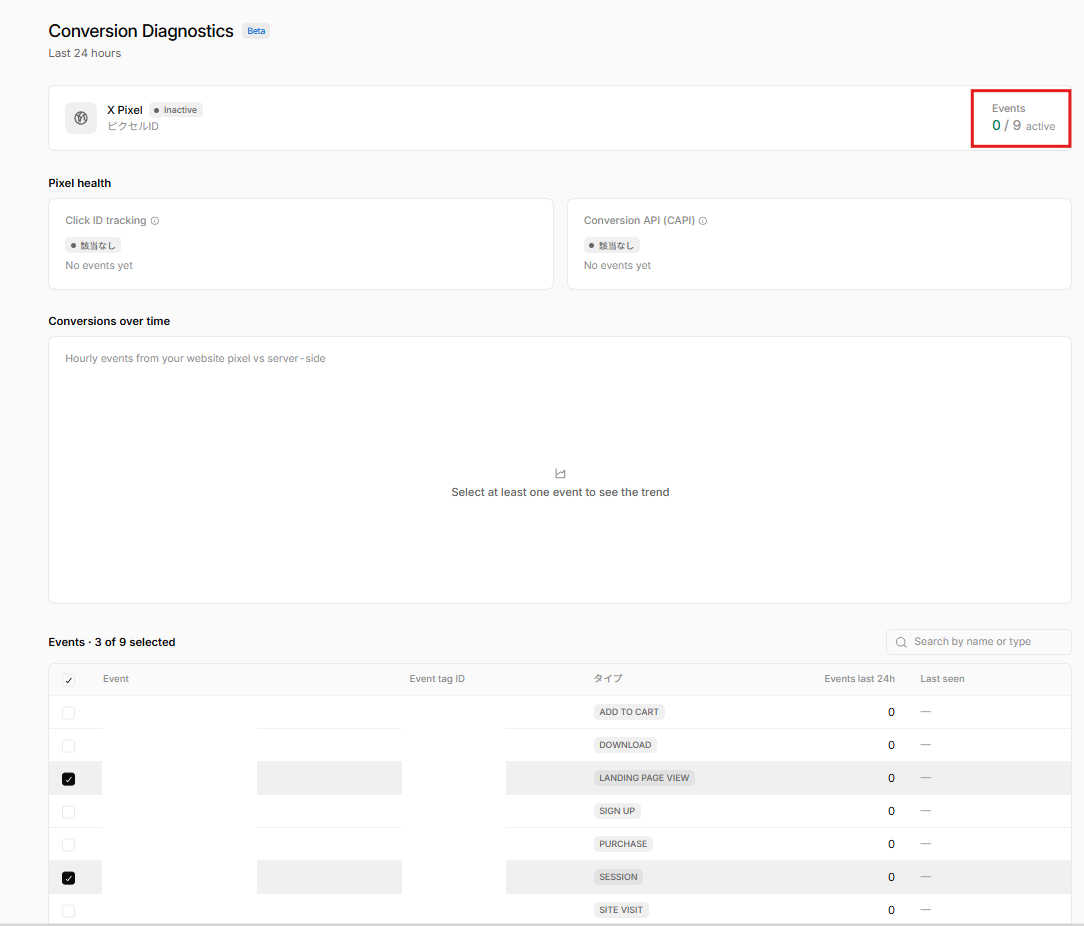Click the Beta badge beside the title

pyautogui.click(x=256, y=31)
